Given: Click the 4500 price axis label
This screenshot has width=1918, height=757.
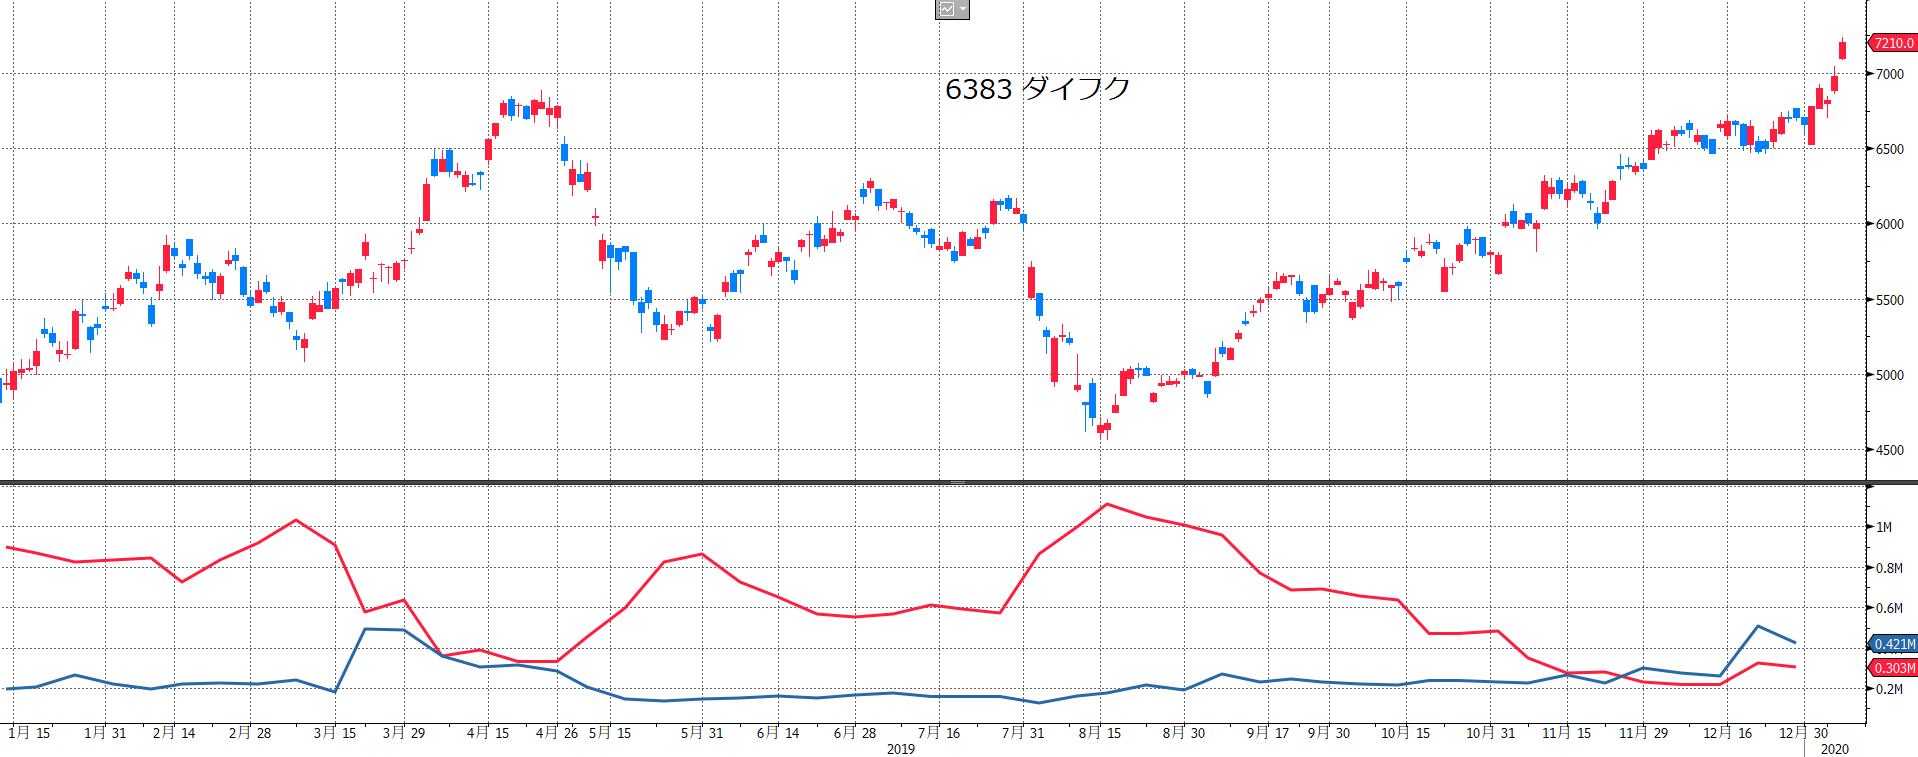Looking at the screenshot, I should (1889, 450).
